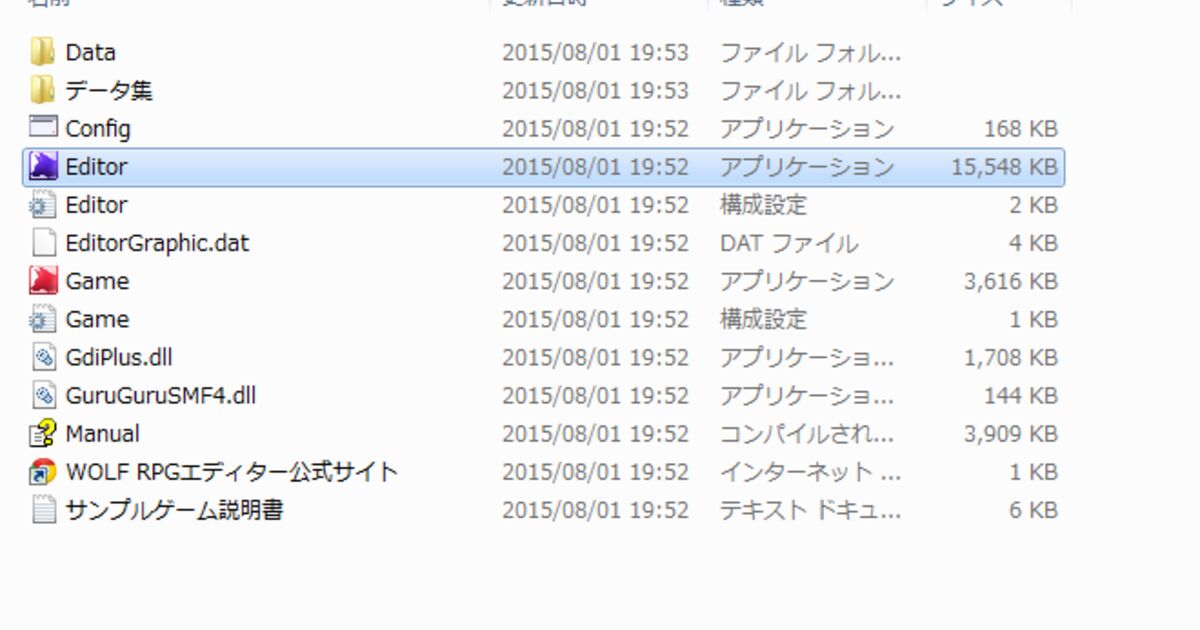Click the DAT ファイル type entry
1200x630 pixels.
pos(788,243)
